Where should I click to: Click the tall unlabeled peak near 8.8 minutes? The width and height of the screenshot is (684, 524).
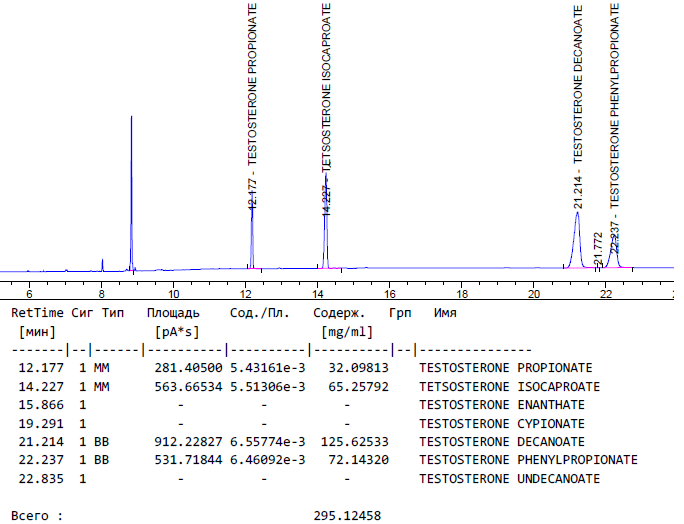[x=131, y=190]
